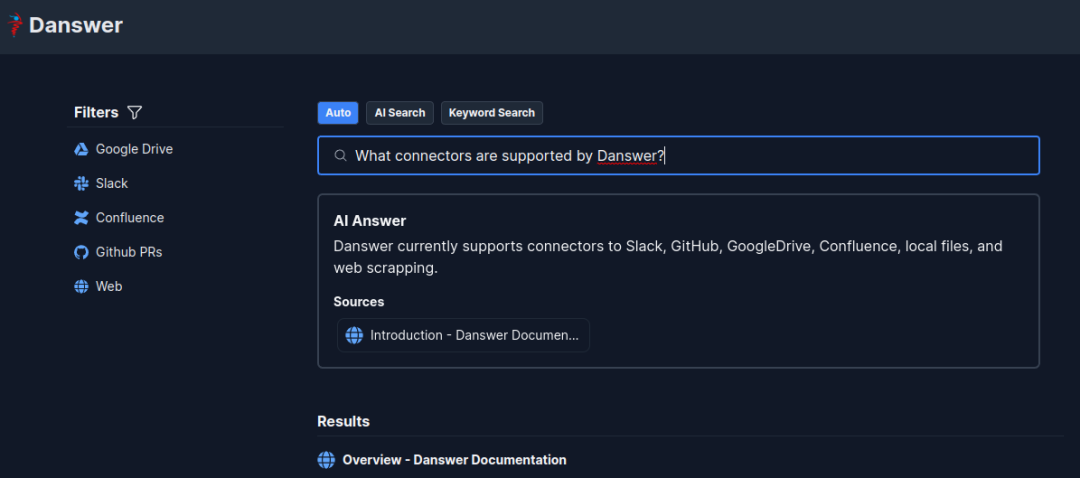This screenshot has height=478, width=1080.
Task: Select the Auto search mode
Action: tap(338, 113)
